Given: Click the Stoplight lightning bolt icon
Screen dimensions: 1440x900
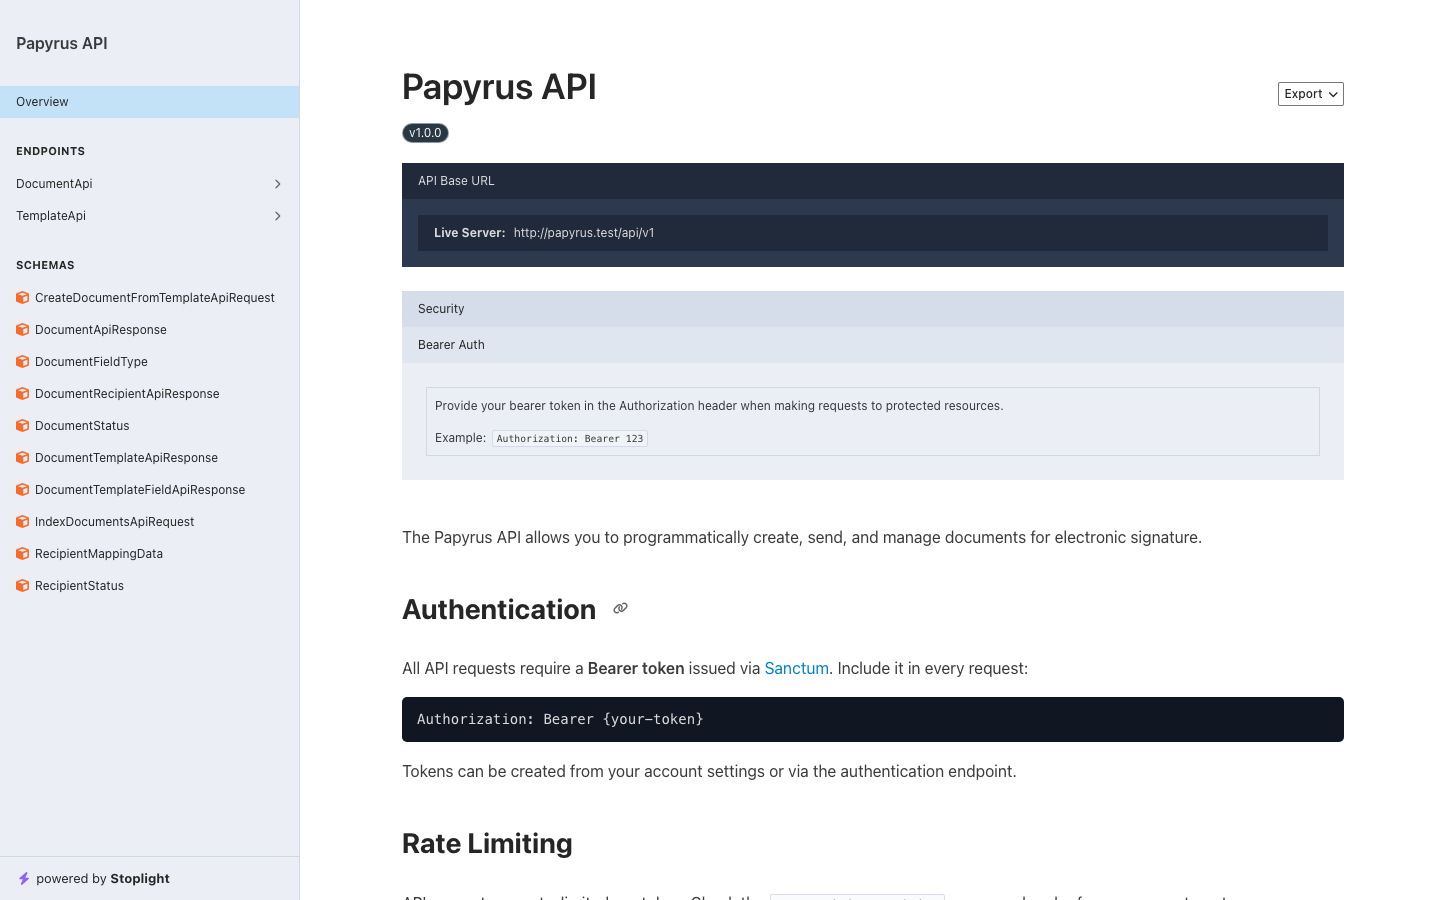Looking at the screenshot, I should click(22, 878).
